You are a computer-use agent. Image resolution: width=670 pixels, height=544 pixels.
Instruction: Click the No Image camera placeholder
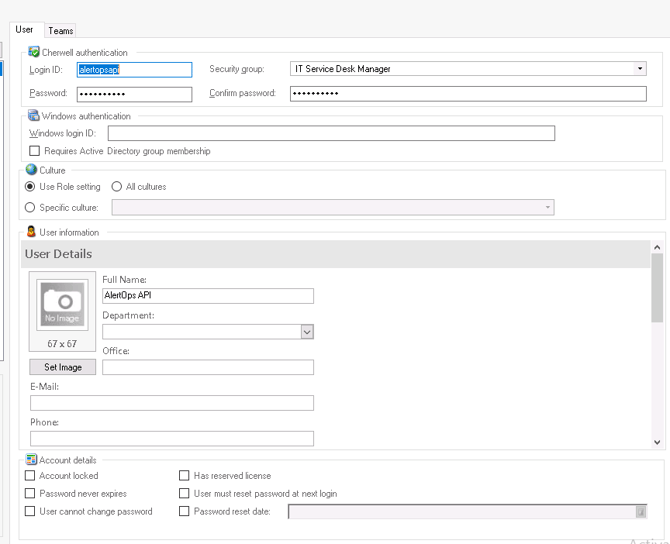pos(63,303)
